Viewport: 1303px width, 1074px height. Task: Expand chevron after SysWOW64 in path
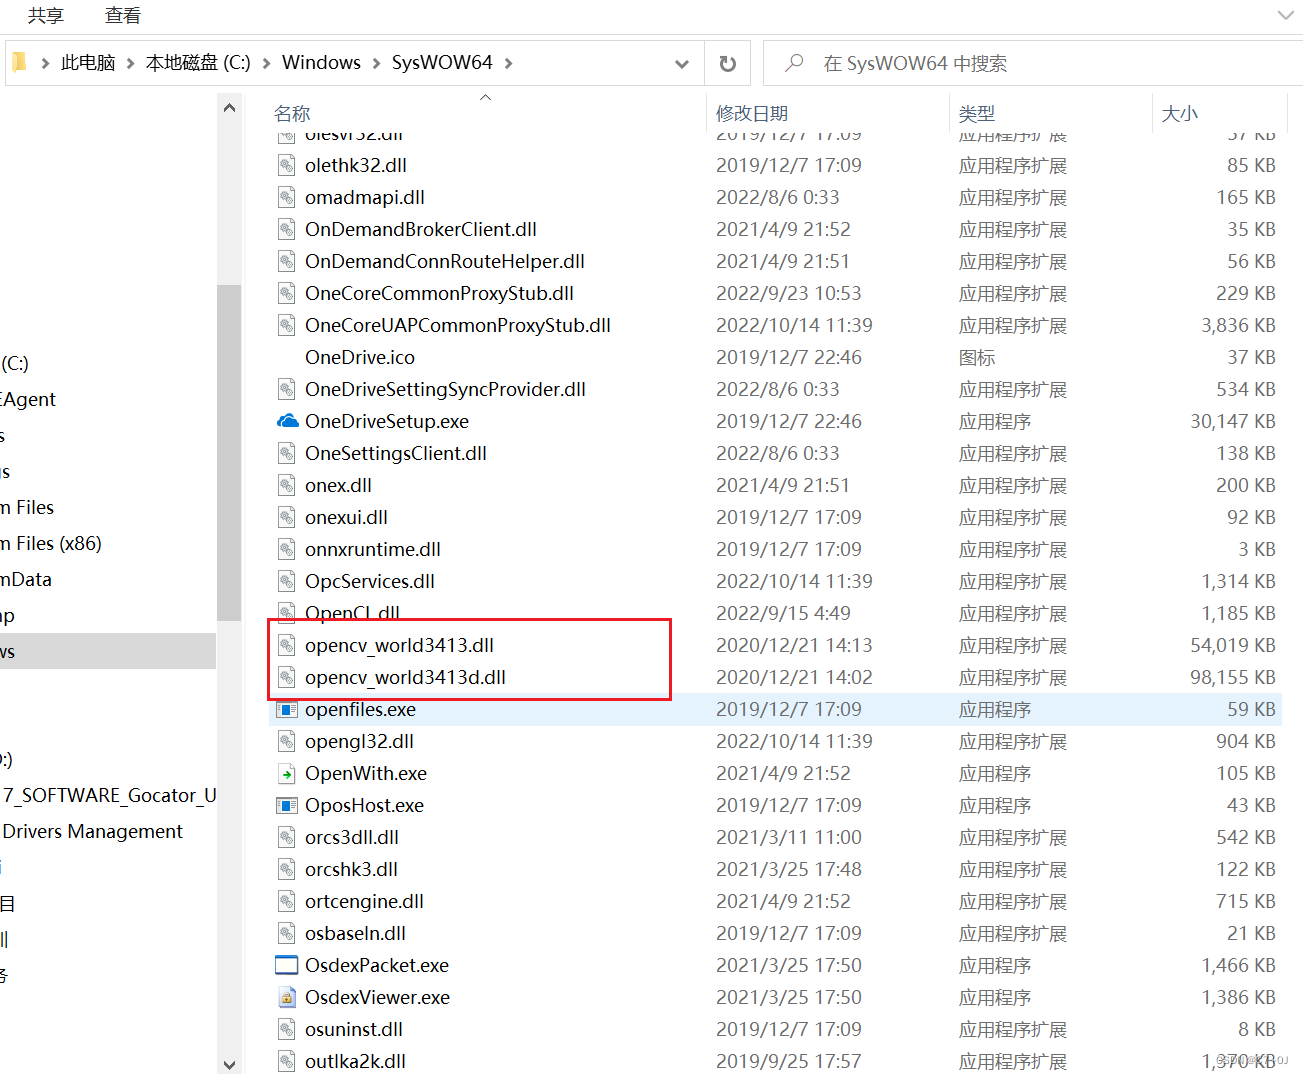[508, 63]
